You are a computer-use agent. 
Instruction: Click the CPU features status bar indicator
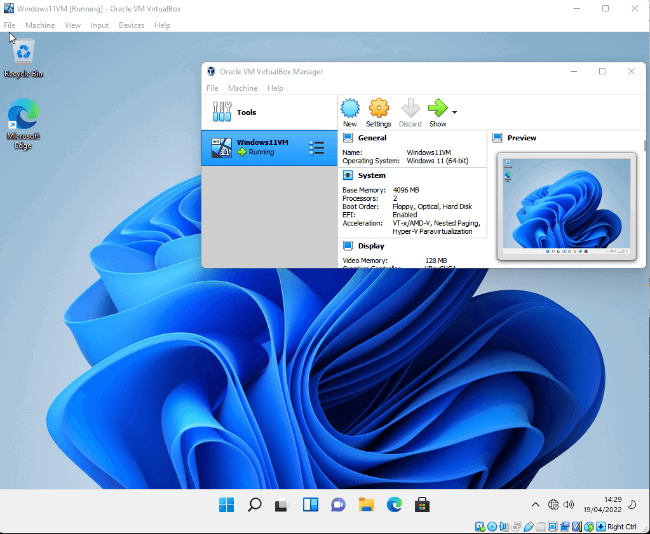click(x=577, y=527)
